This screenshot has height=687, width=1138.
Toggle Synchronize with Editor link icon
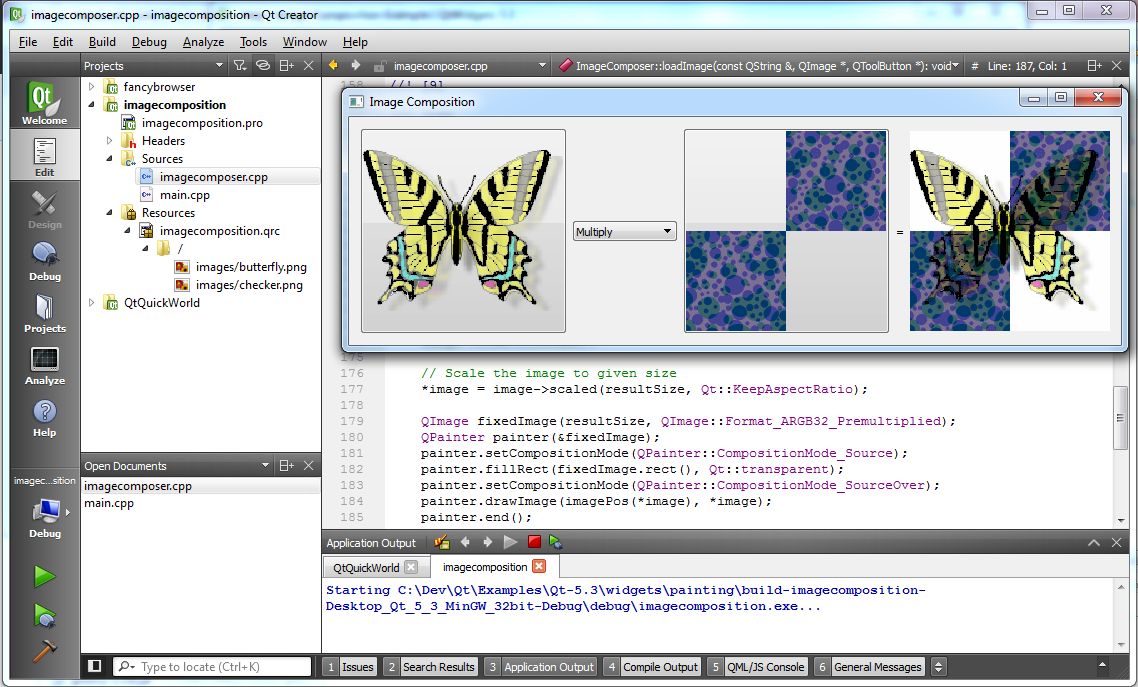click(263, 65)
